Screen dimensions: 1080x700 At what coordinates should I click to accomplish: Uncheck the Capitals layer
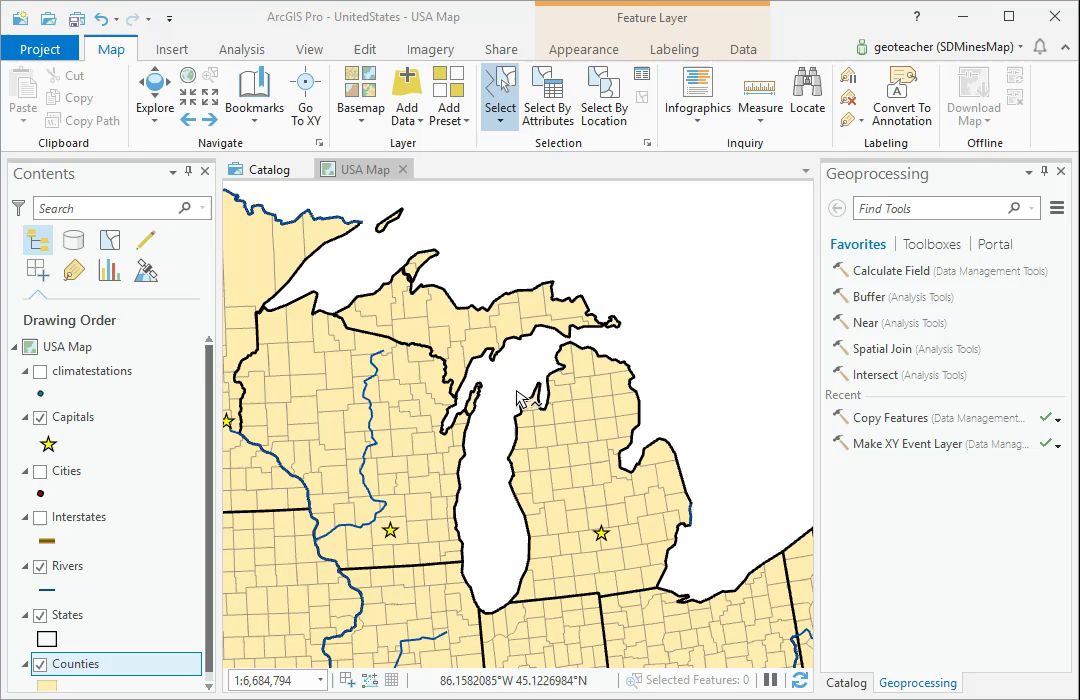(x=40, y=418)
